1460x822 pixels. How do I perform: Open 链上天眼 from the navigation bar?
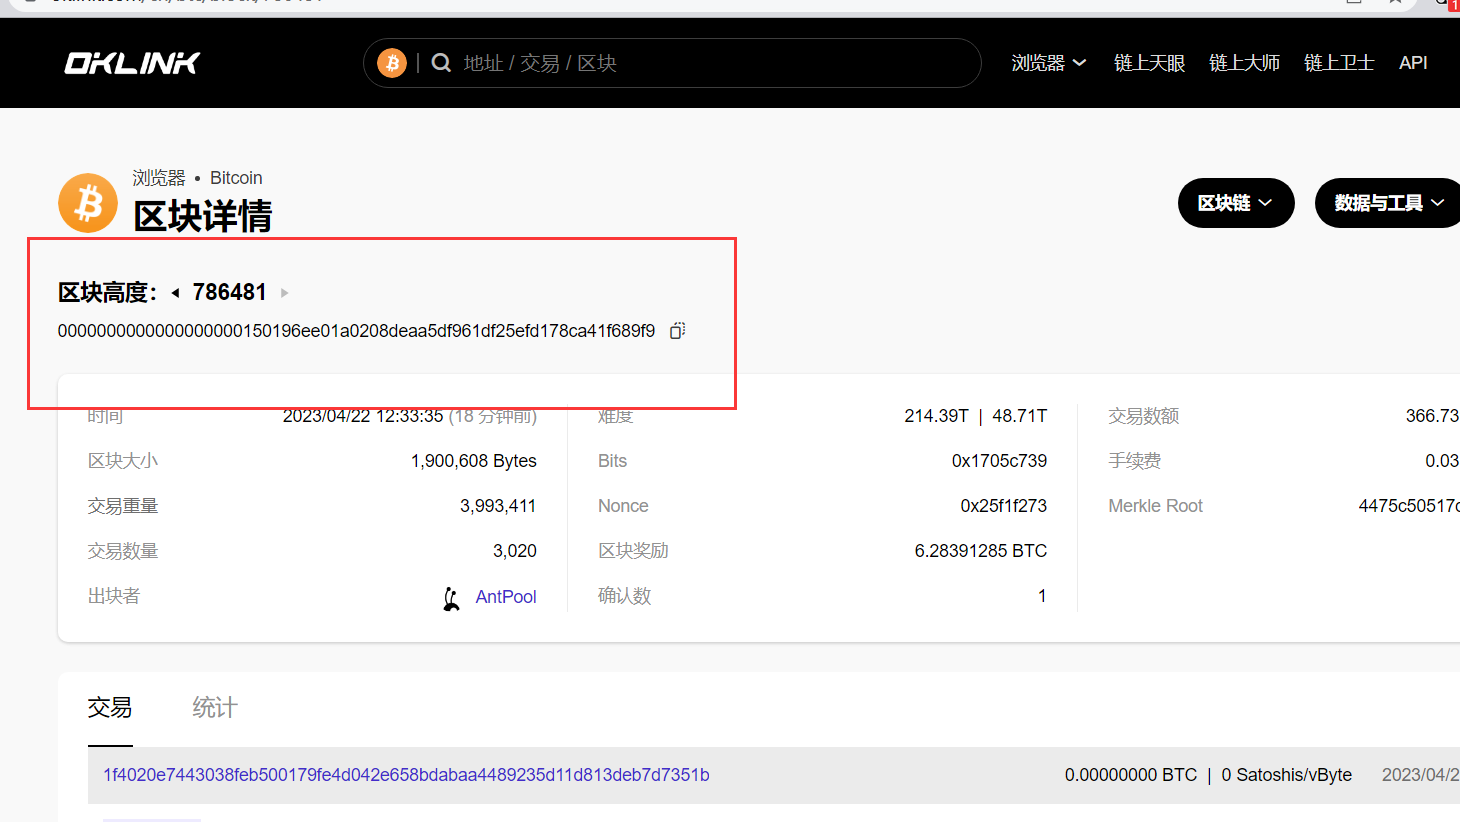click(x=1149, y=63)
